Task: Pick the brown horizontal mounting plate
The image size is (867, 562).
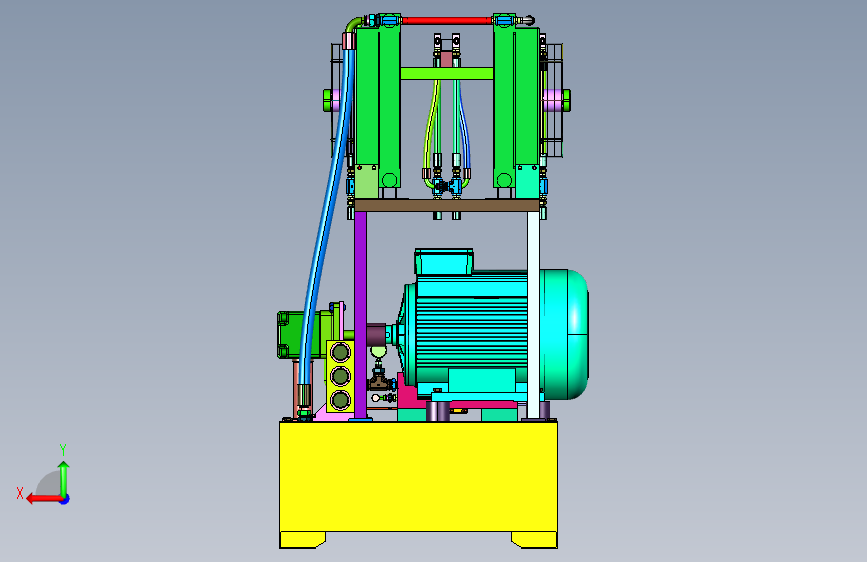Action: [x=447, y=206]
